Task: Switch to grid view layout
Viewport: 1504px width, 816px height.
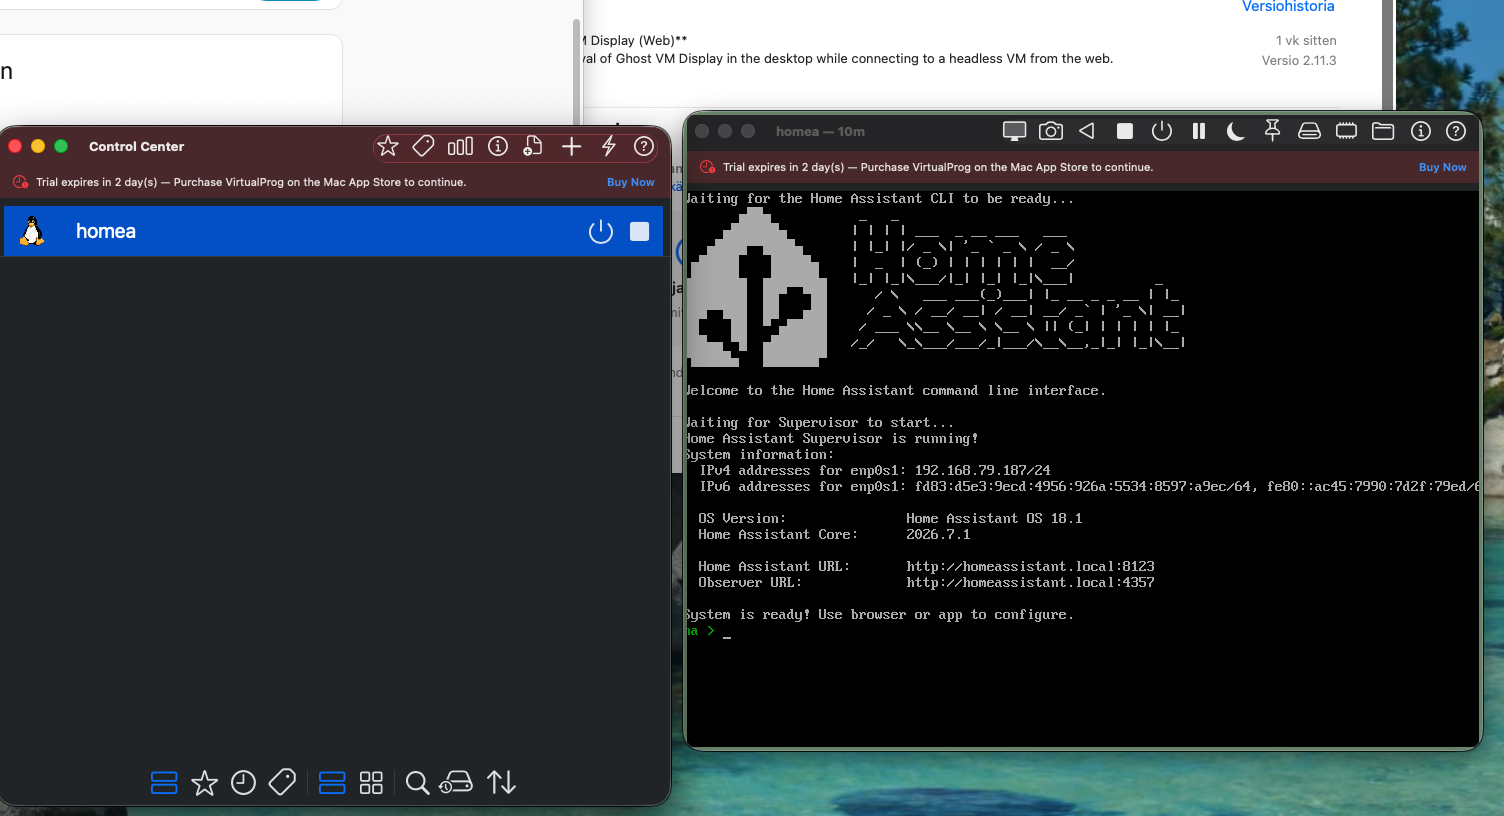Action: pos(371,783)
